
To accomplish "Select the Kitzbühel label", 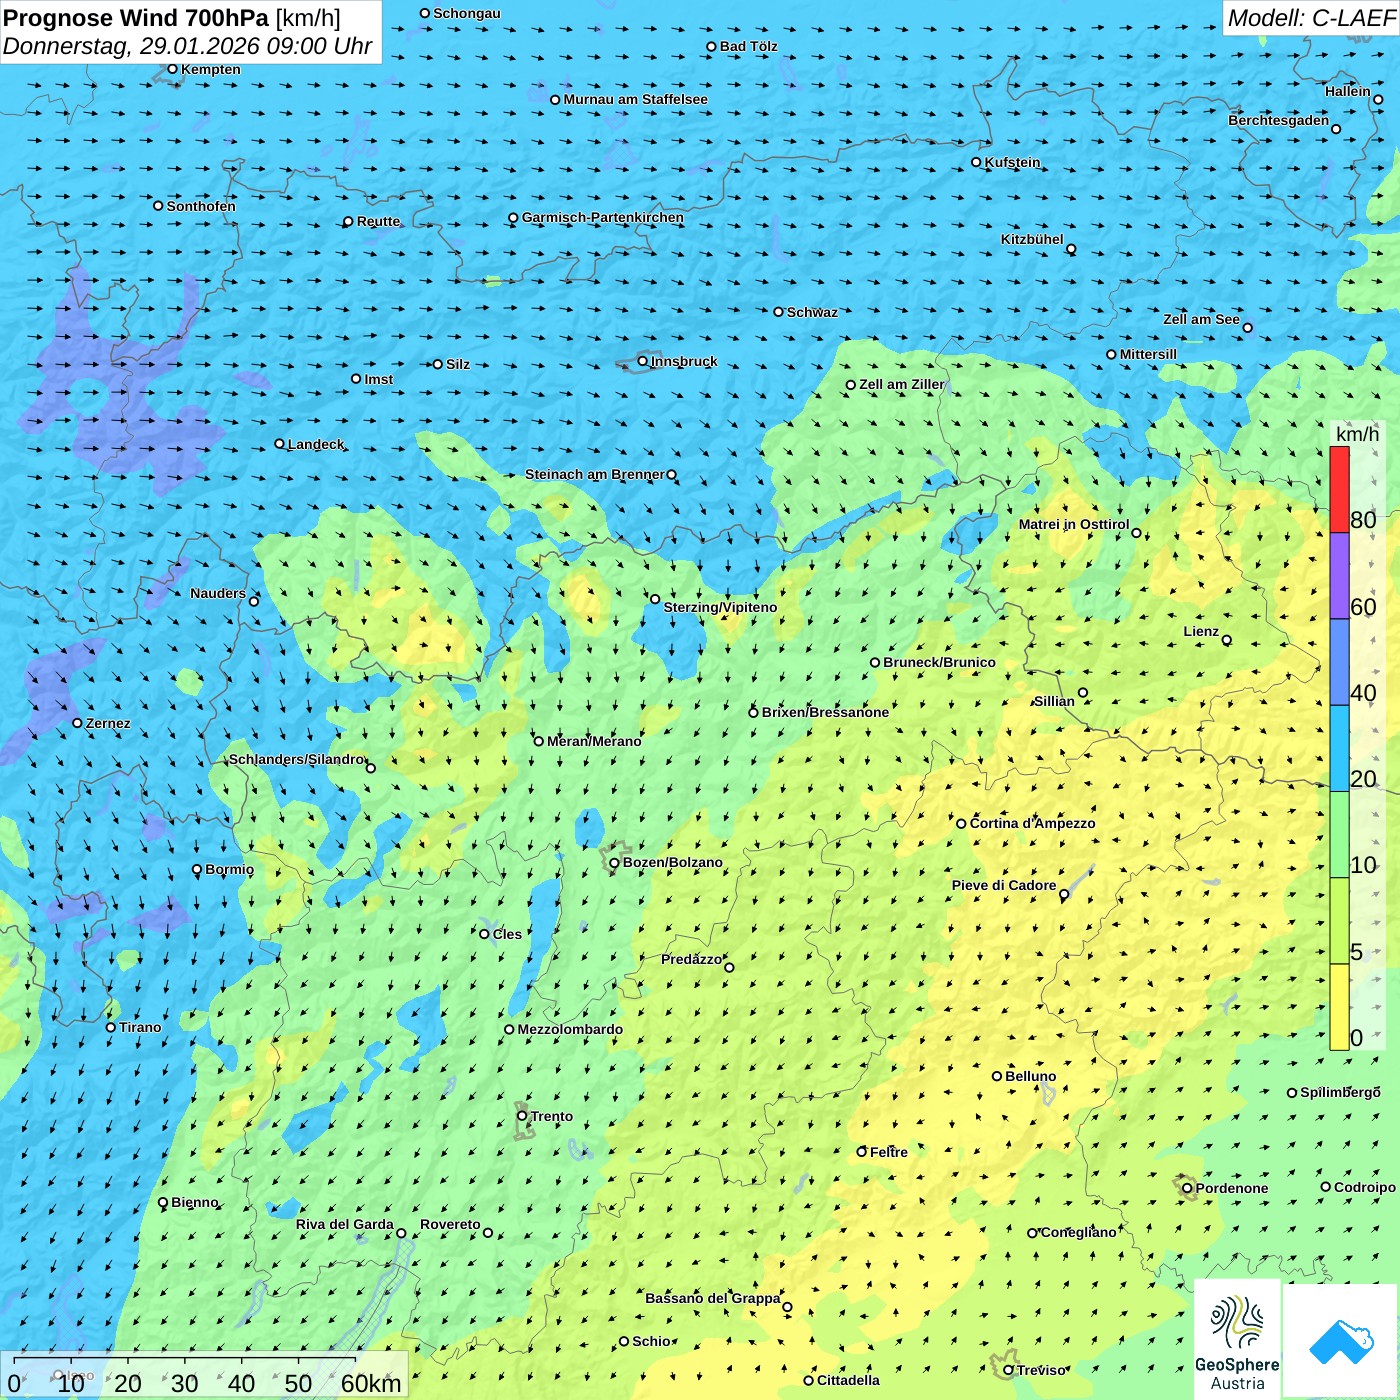I will (x=1032, y=239).
